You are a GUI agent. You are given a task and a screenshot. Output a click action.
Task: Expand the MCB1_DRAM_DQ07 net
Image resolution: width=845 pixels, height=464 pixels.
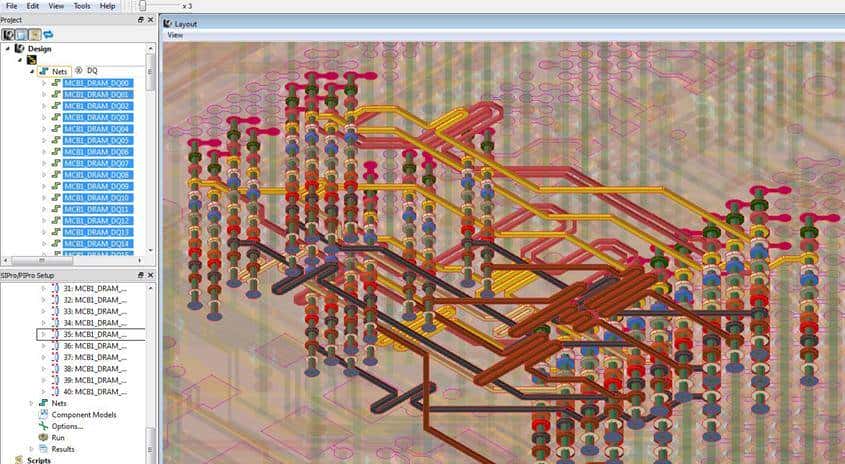pos(44,163)
